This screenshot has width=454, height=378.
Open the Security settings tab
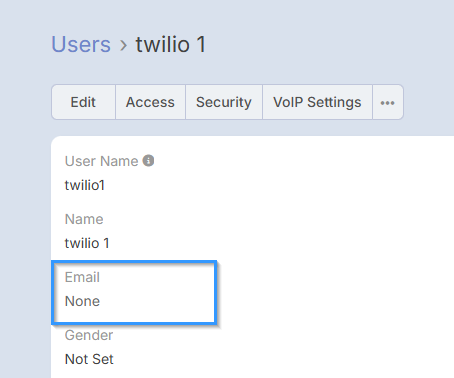224,102
